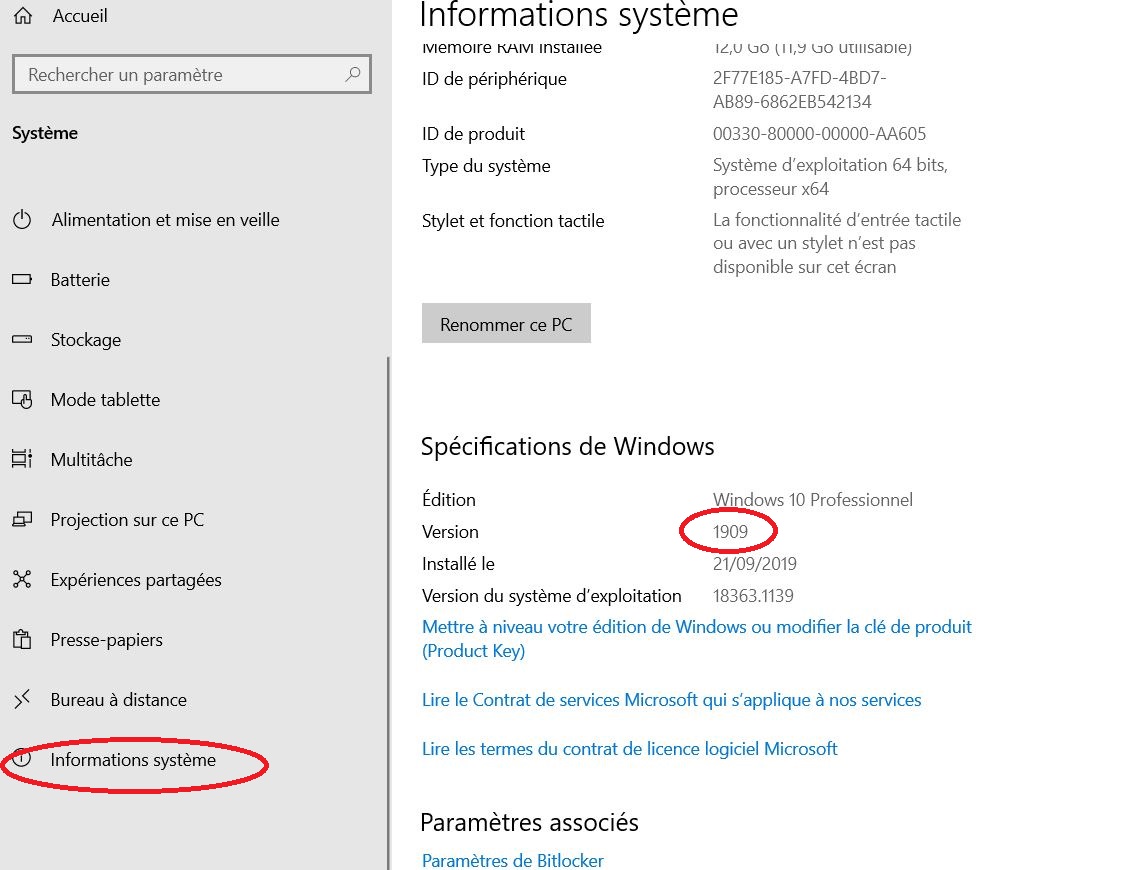Select Multitâche in the sidebar
1137x870 pixels.
point(91,460)
